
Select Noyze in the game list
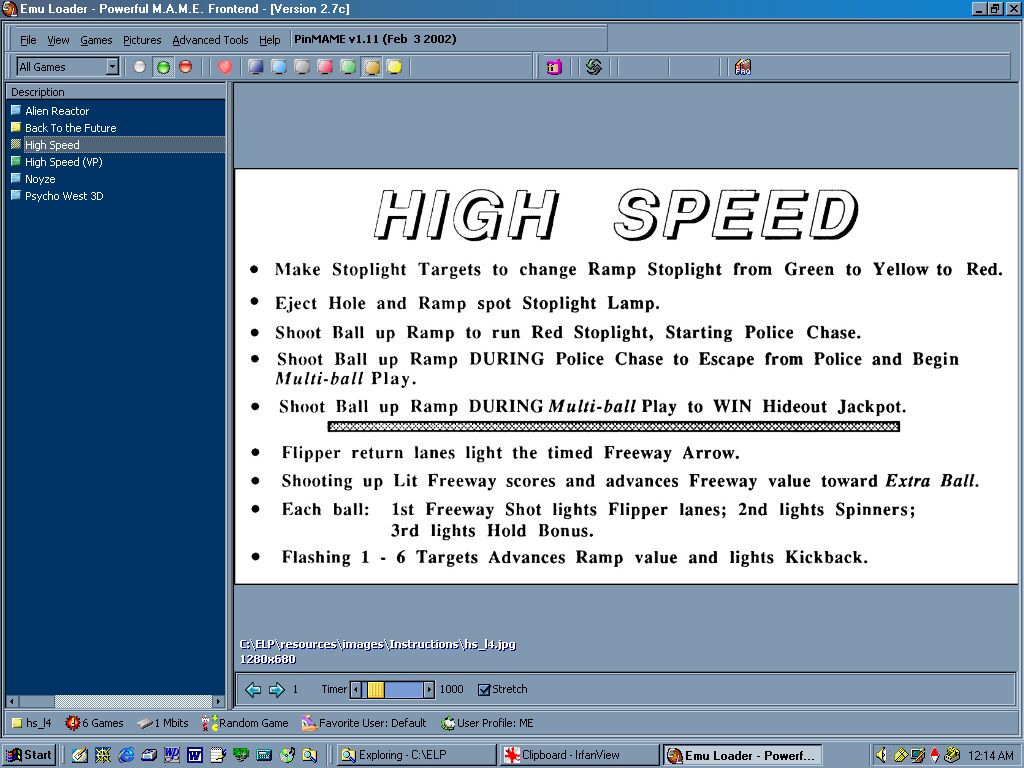40,179
